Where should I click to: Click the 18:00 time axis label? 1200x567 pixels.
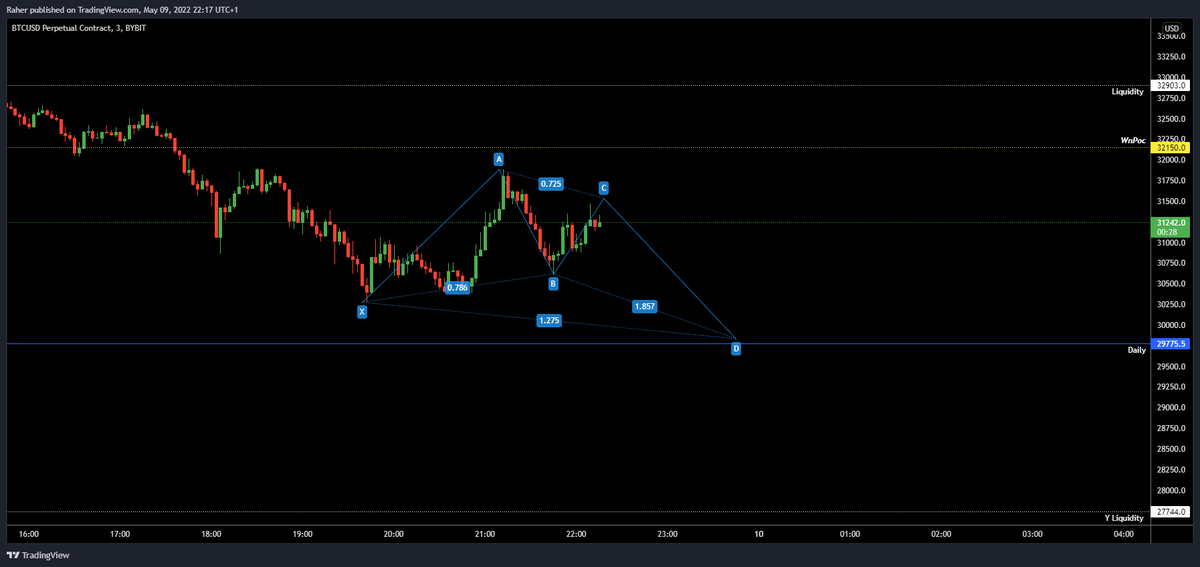[x=211, y=534]
